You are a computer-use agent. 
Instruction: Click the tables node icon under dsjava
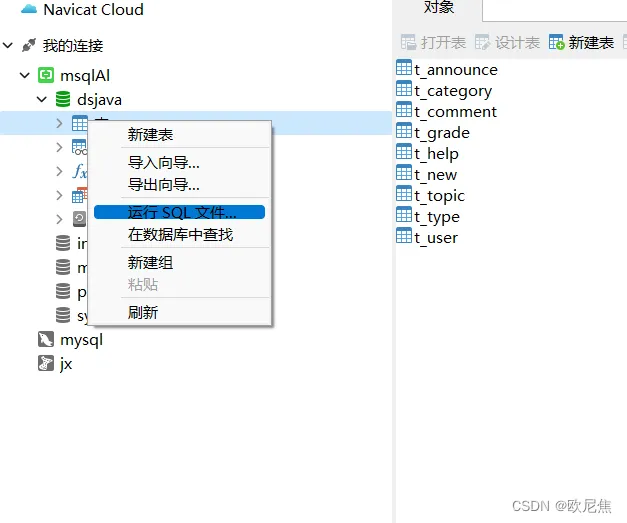[80, 123]
